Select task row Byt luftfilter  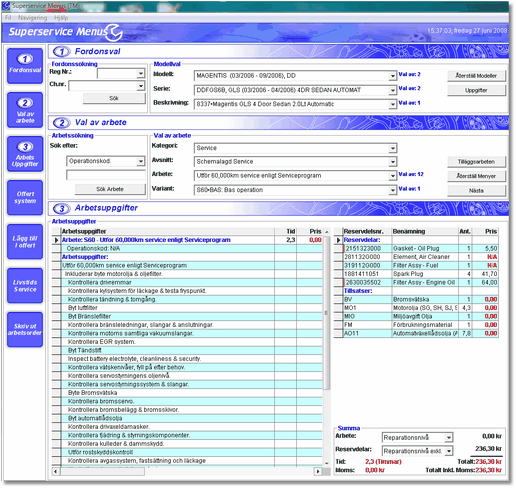tap(187, 308)
